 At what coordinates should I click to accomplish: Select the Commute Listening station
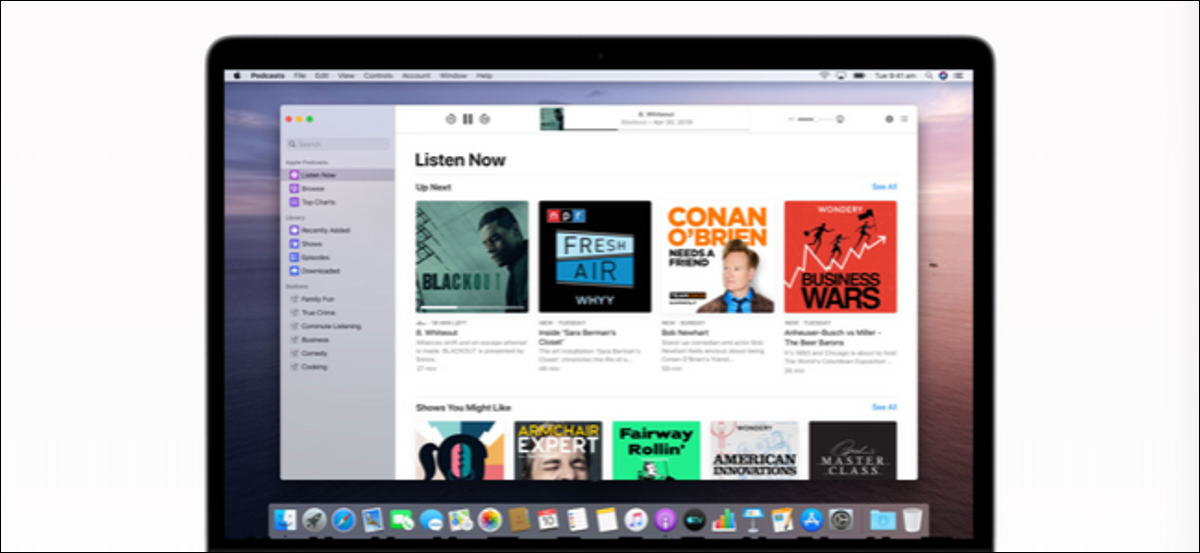click(x=338, y=326)
